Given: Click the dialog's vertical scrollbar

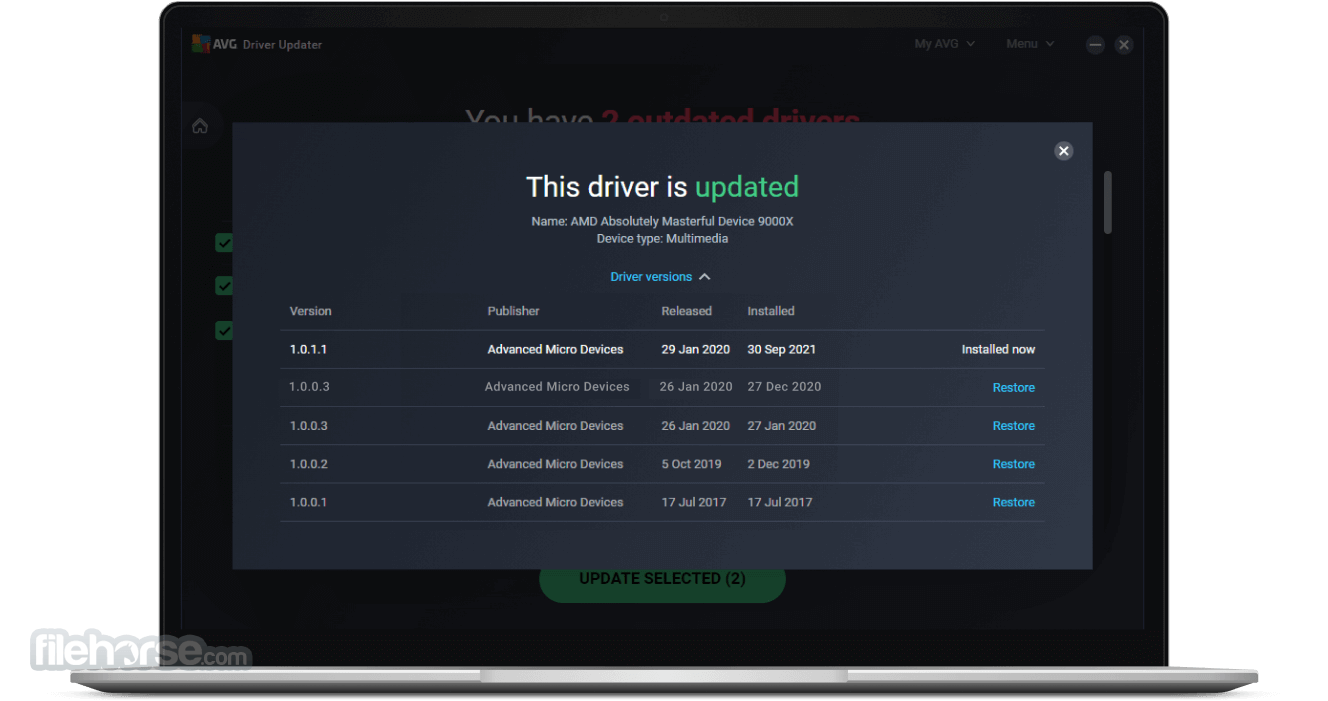Looking at the screenshot, I should coord(1107,203).
